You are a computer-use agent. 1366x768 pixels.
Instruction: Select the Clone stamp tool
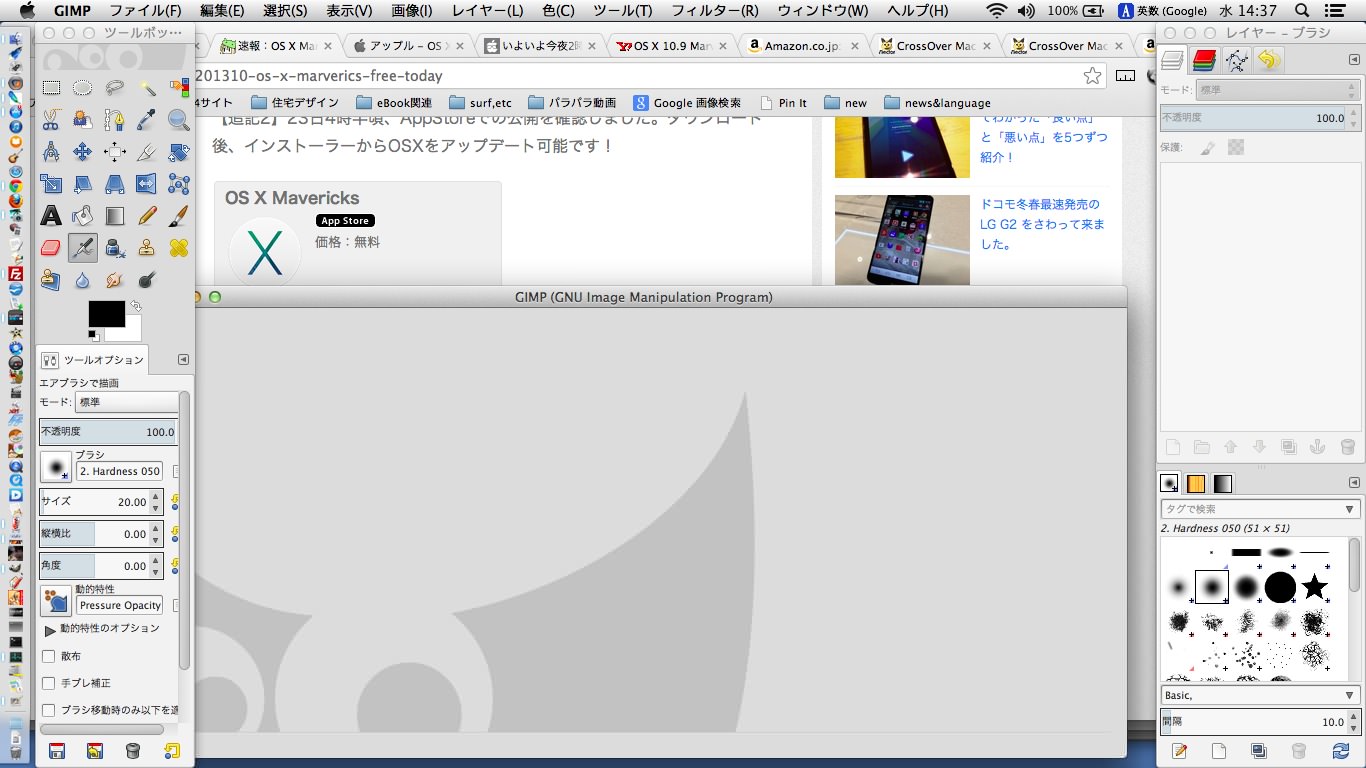point(147,247)
